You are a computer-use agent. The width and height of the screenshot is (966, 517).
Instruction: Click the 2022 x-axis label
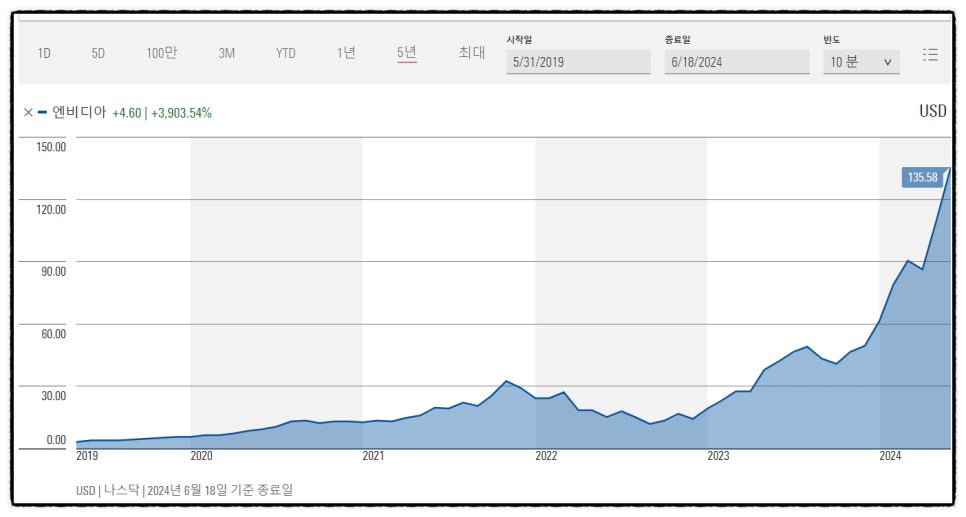point(546,456)
